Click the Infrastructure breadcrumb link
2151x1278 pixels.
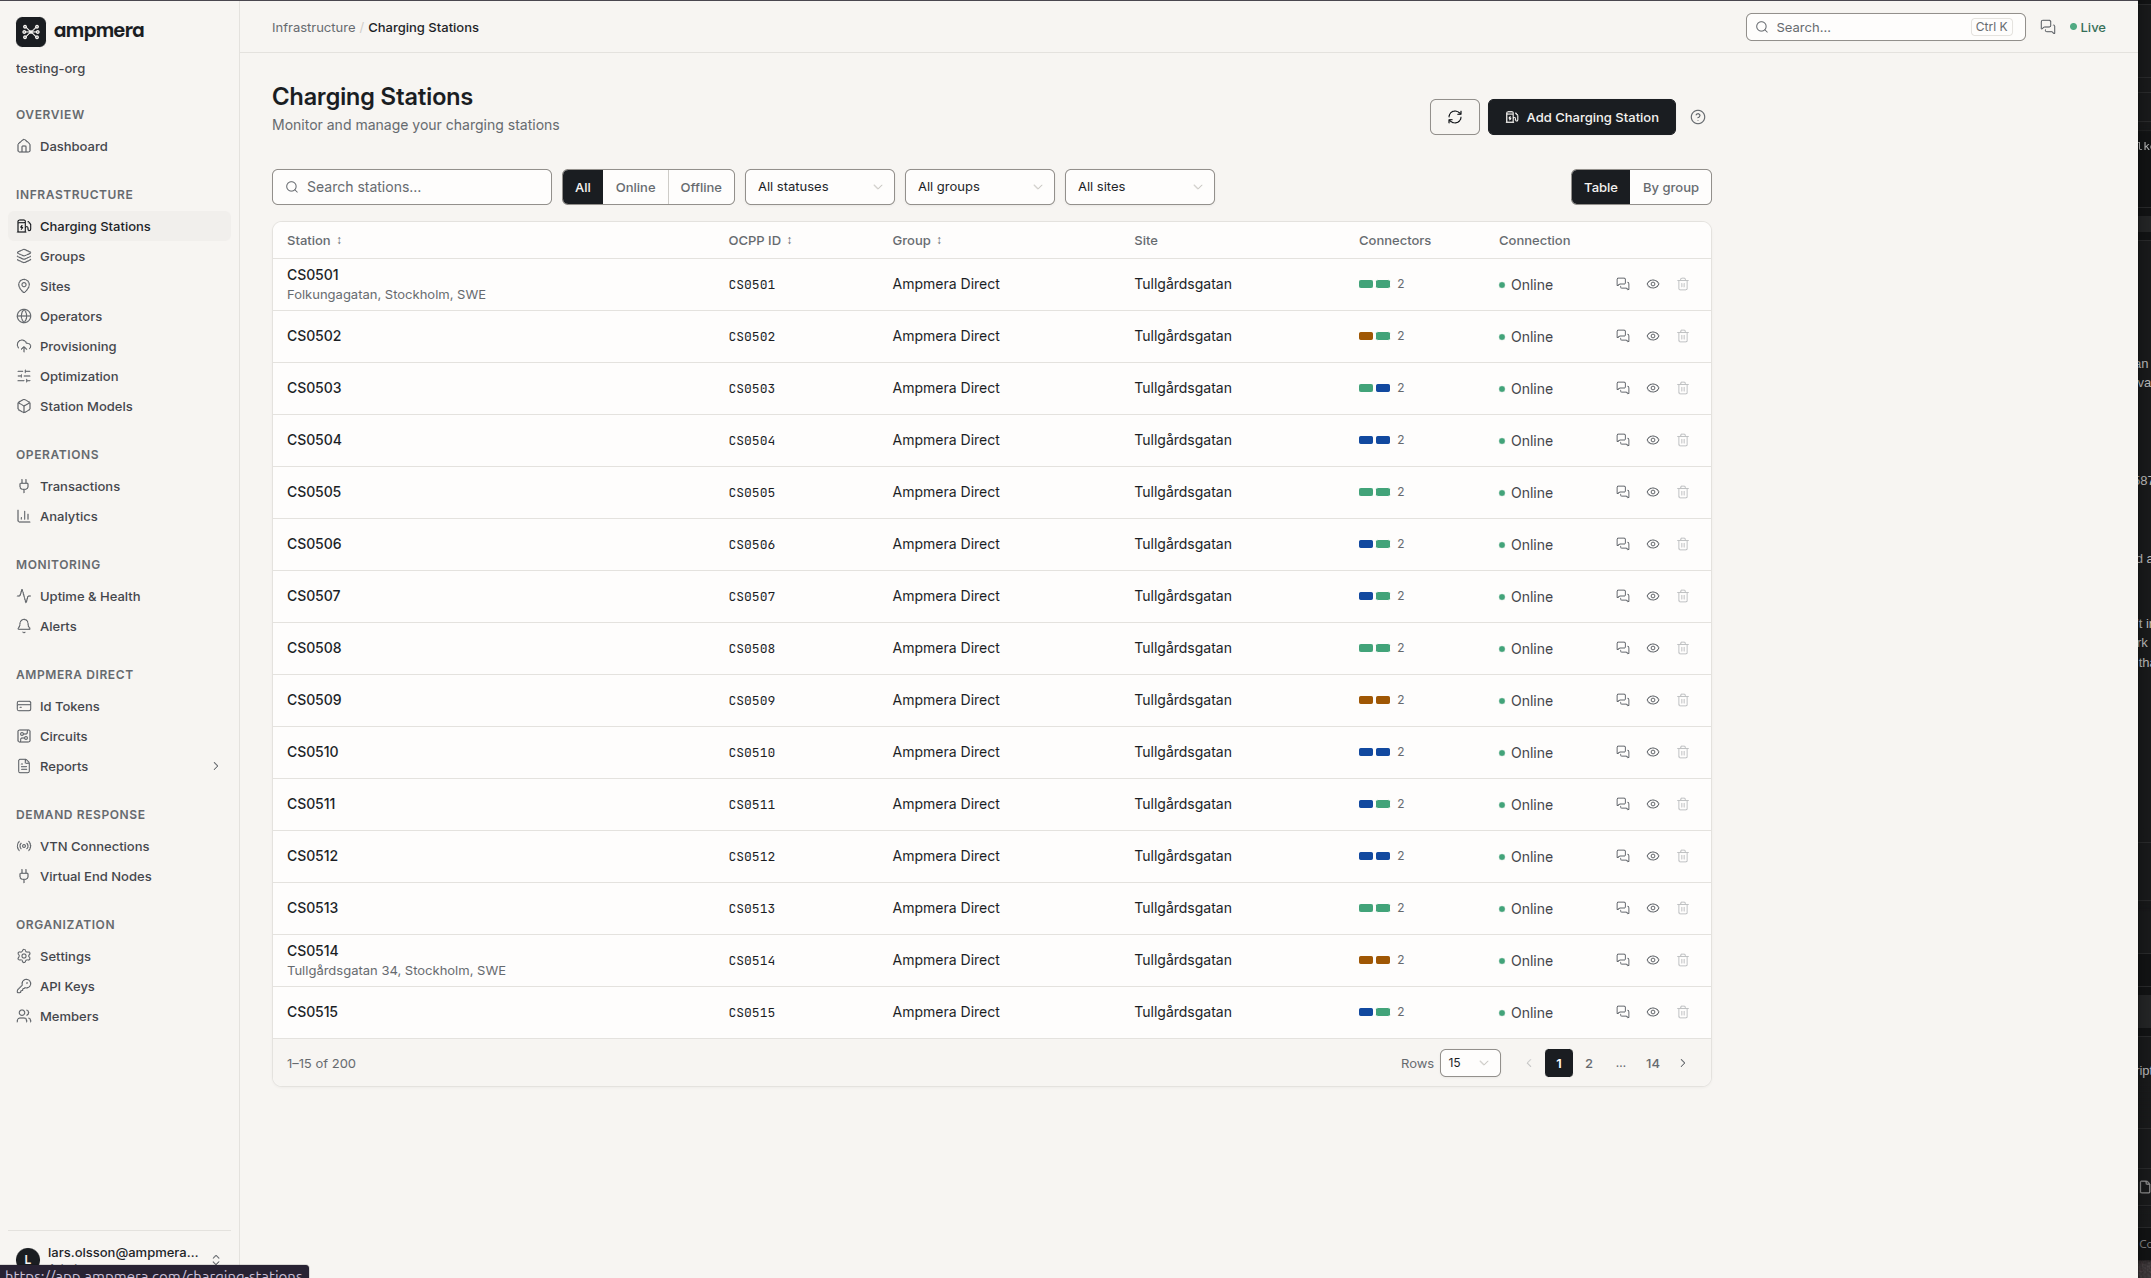pos(313,27)
